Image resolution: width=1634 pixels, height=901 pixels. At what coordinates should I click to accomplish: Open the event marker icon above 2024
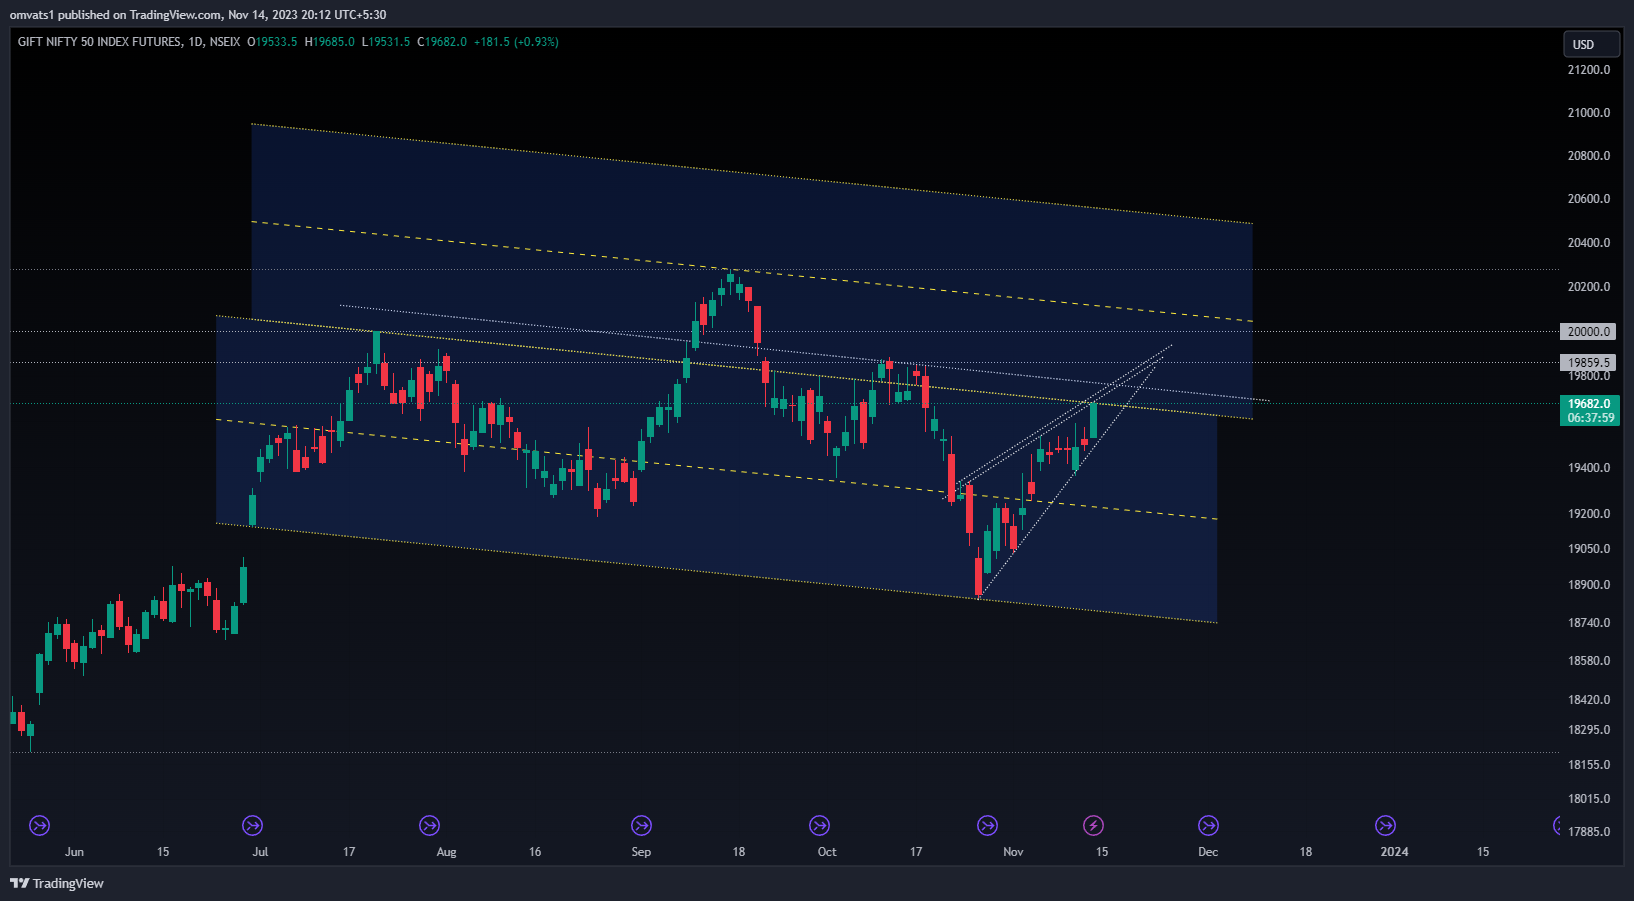point(1385,825)
